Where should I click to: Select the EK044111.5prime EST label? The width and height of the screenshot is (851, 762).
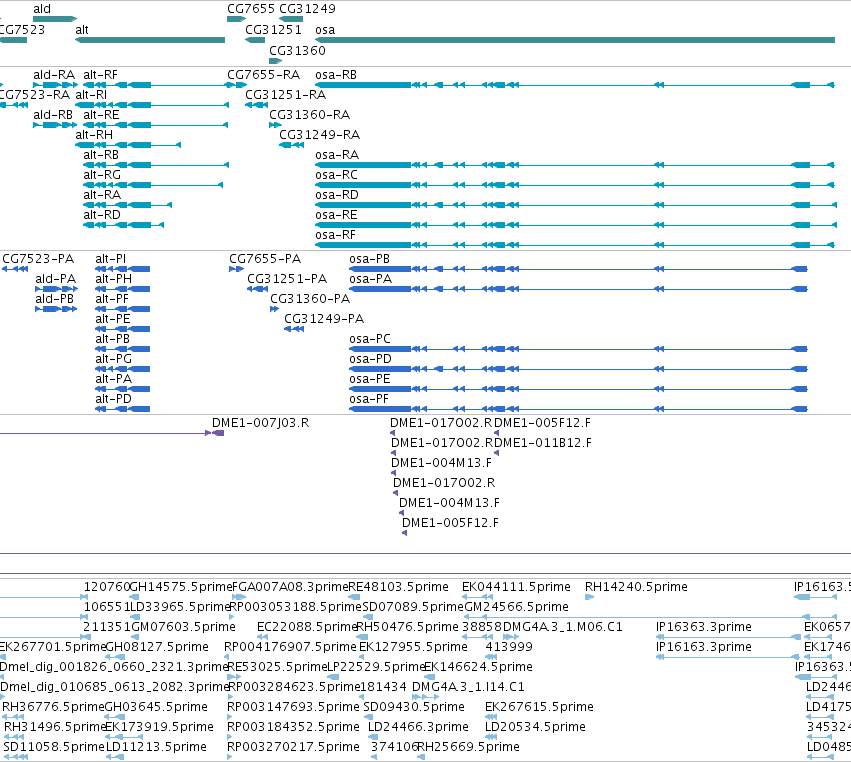pyautogui.click(x=516, y=587)
